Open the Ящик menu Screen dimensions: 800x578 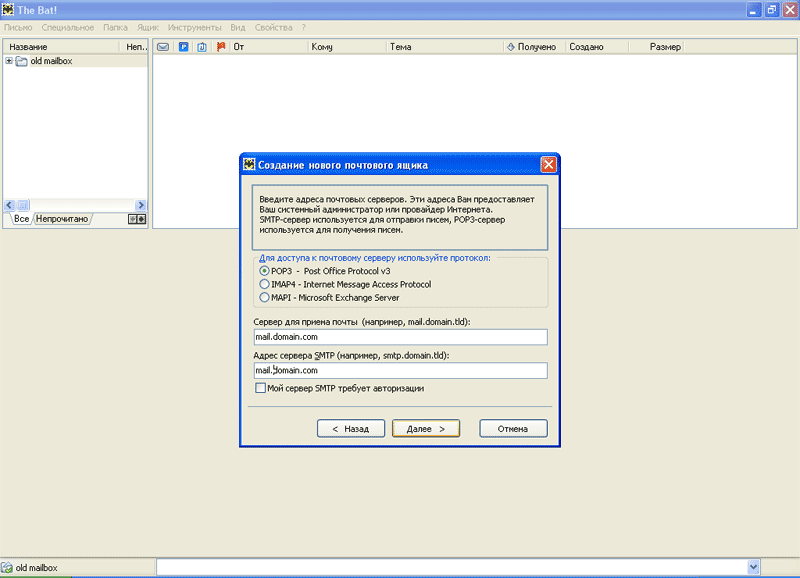coord(148,28)
